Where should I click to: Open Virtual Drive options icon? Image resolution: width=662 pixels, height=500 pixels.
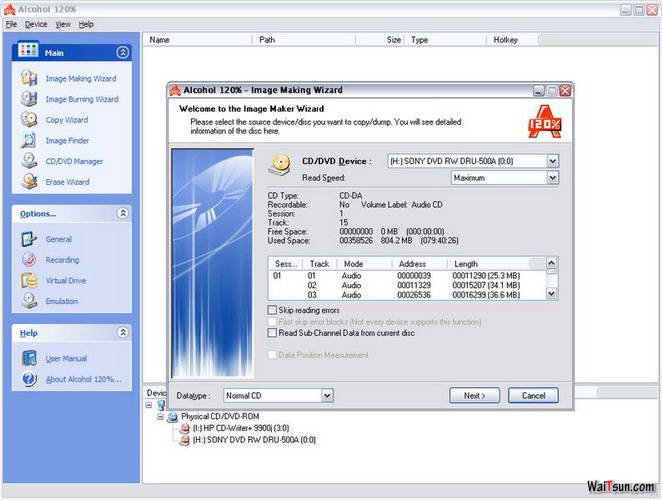(x=27, y=281)
